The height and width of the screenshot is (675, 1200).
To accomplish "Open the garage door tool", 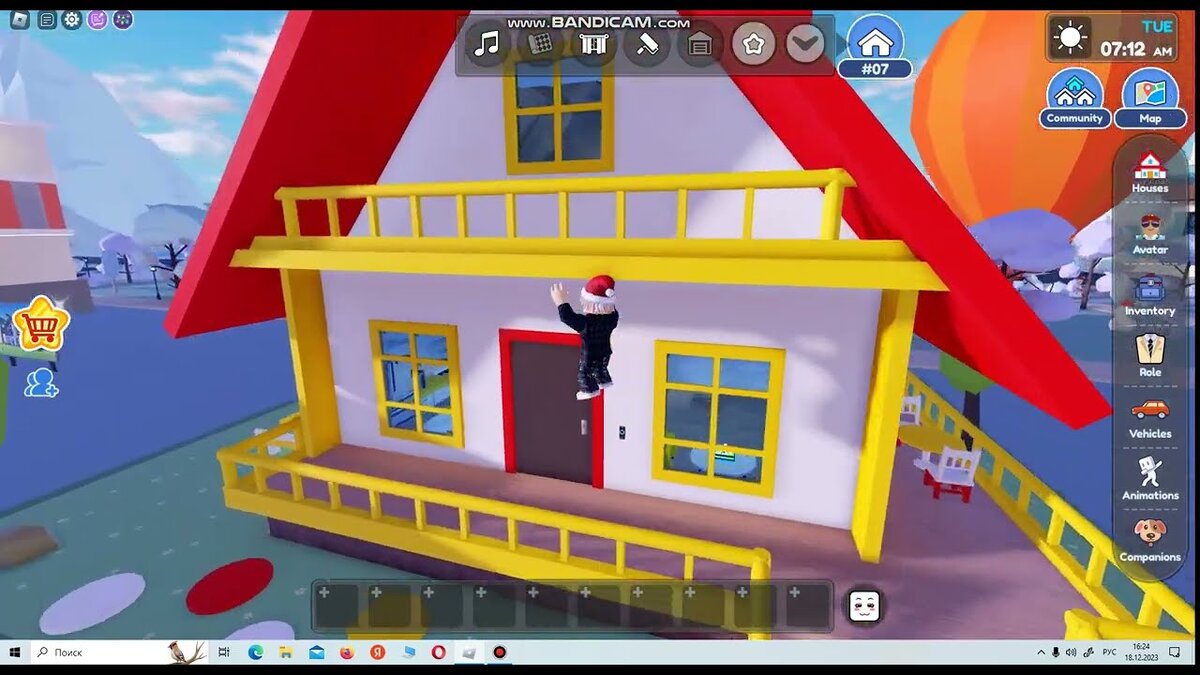I will (699, 44).
